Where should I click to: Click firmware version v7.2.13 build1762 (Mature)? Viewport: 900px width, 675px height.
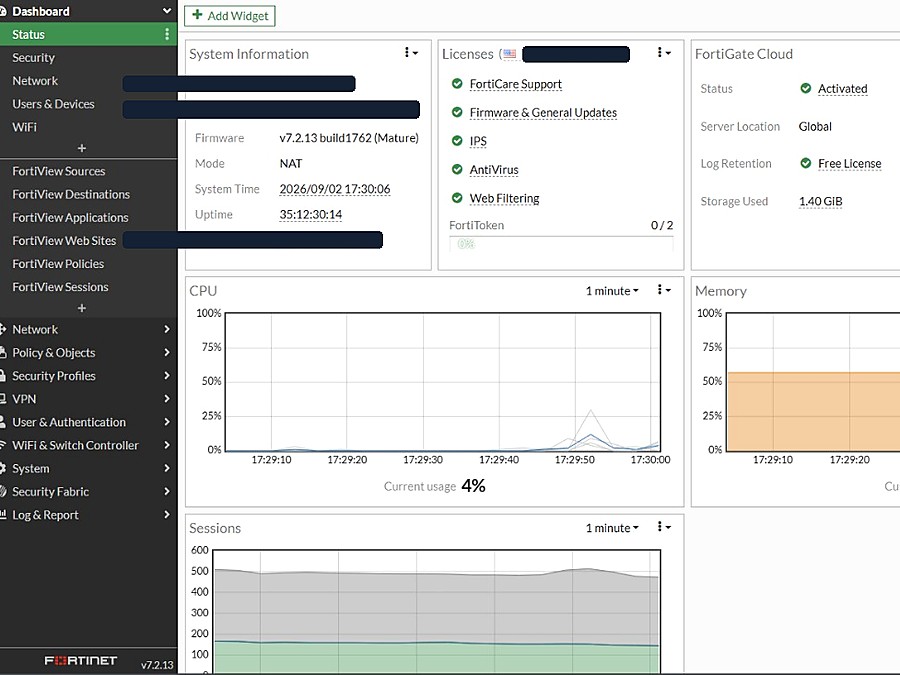pyautogui.click(x=349, y=138)
